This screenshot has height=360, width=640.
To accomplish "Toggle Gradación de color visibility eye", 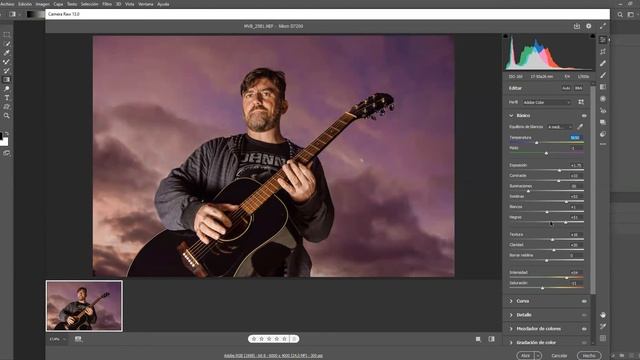I will pyautogui.click(x=584, y=343).
